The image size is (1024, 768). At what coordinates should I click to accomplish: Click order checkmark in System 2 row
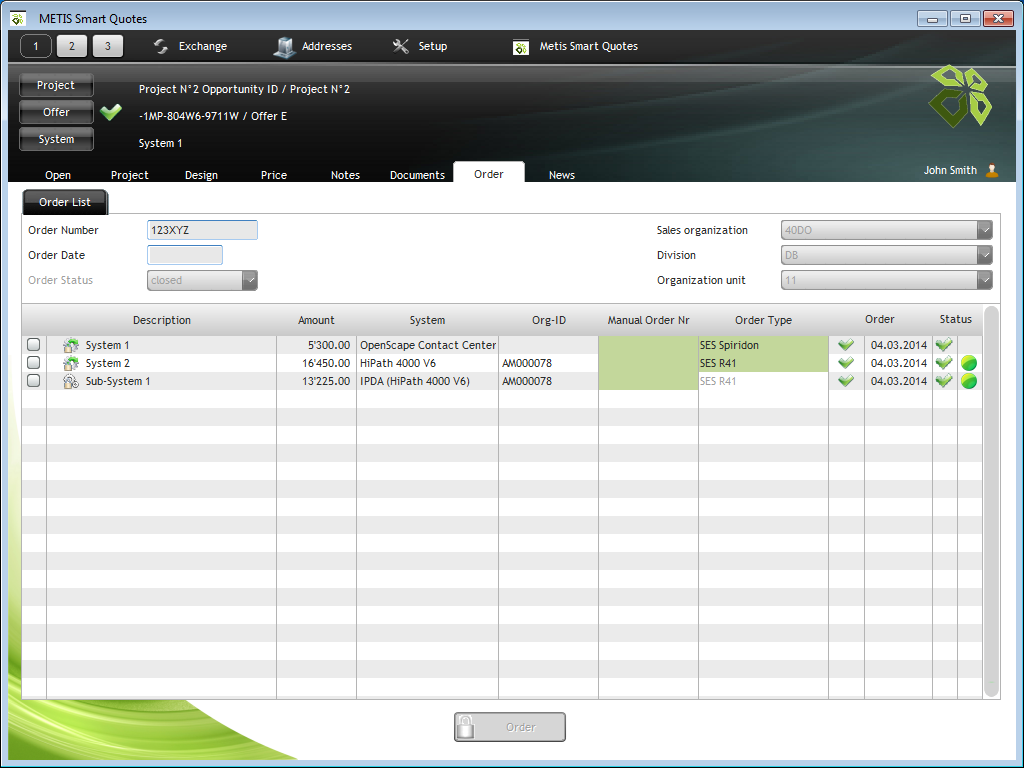(x=846, y=362)
